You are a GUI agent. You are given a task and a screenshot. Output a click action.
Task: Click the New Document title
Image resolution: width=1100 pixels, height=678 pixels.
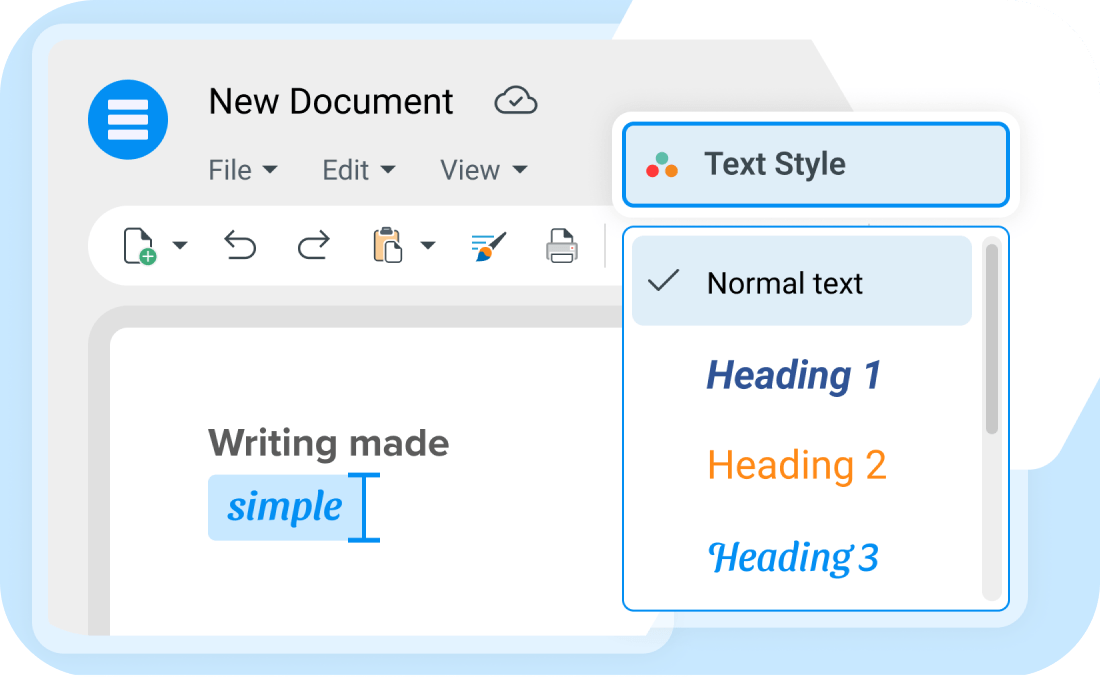331,102
